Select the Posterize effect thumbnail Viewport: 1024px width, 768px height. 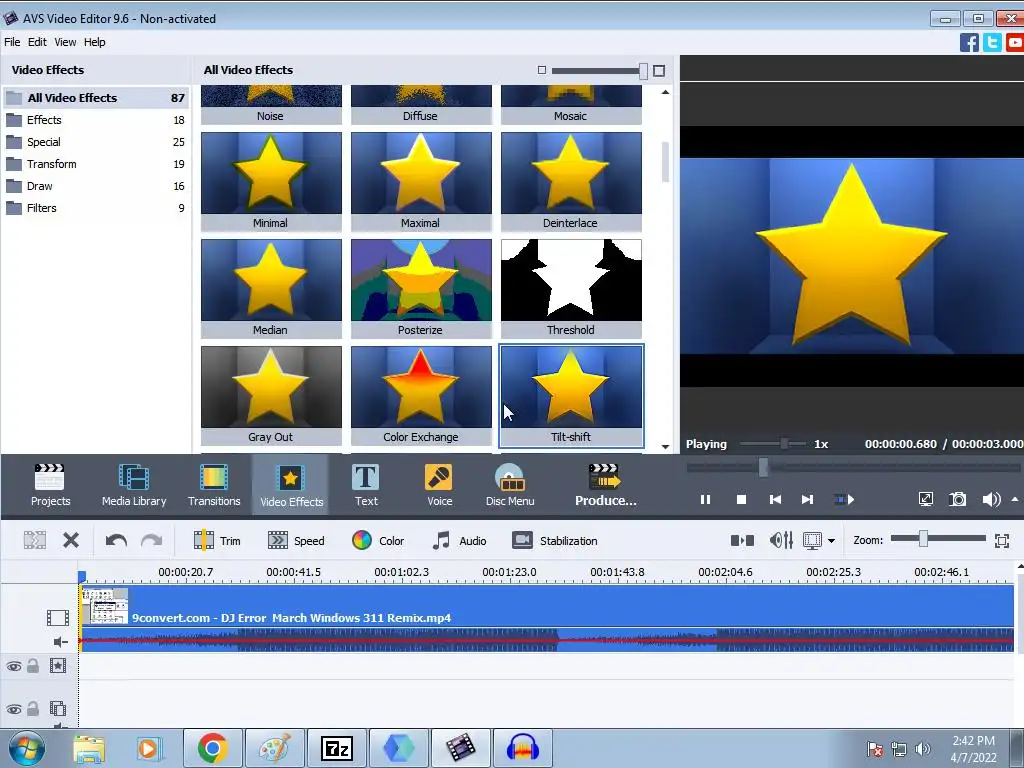pyautogui.click(x=421, y=288)
